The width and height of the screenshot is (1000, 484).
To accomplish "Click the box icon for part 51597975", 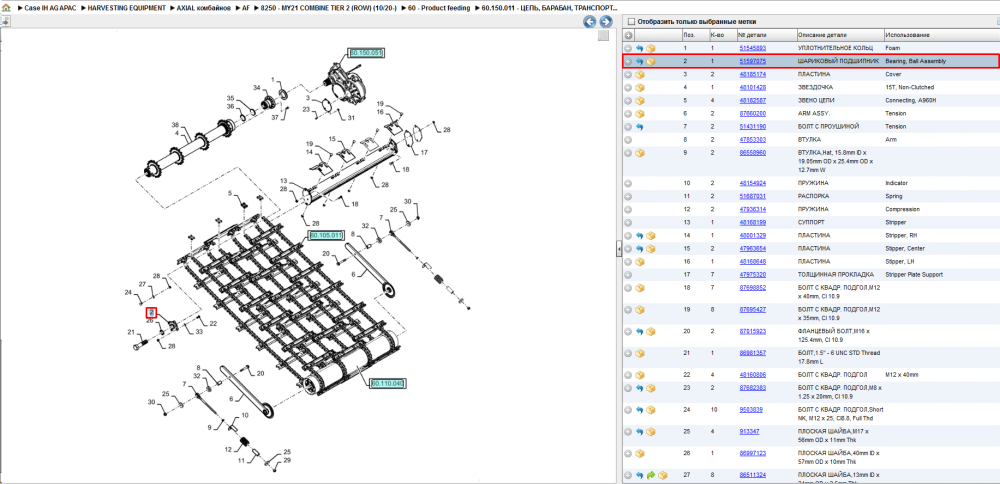I will click(x=651, y=62).
